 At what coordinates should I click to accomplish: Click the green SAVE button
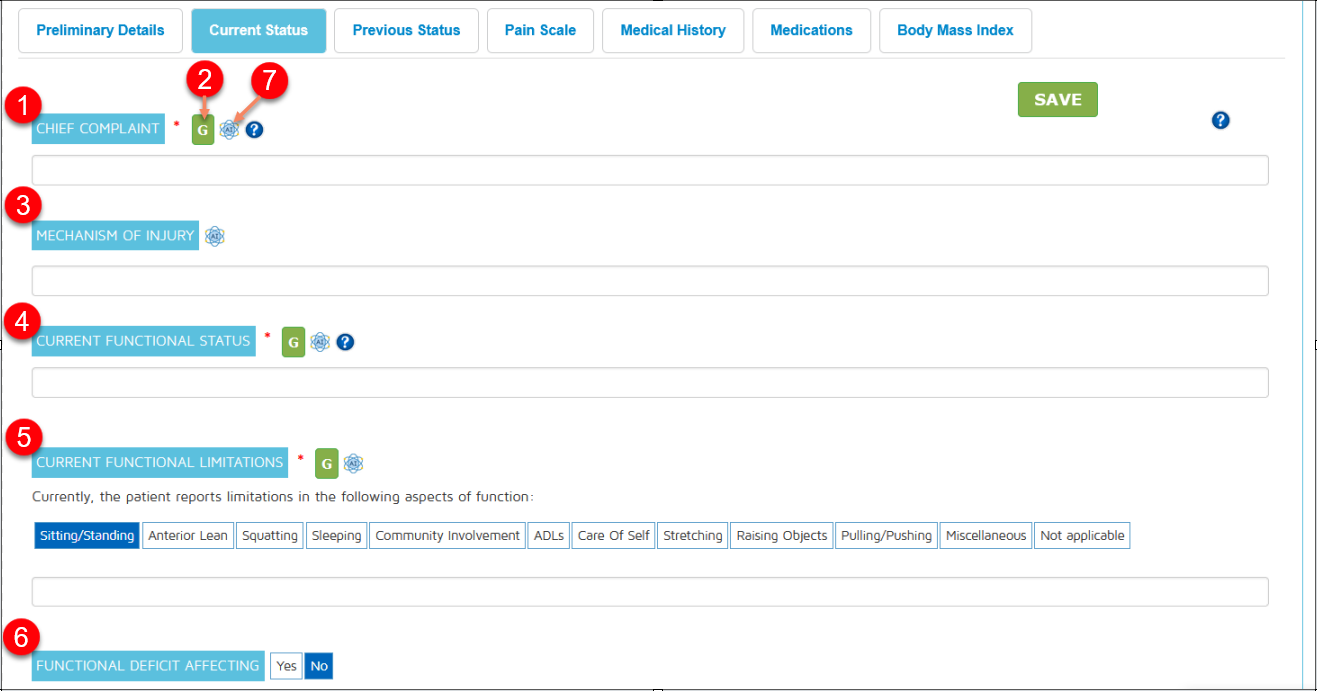(1057, 100)
